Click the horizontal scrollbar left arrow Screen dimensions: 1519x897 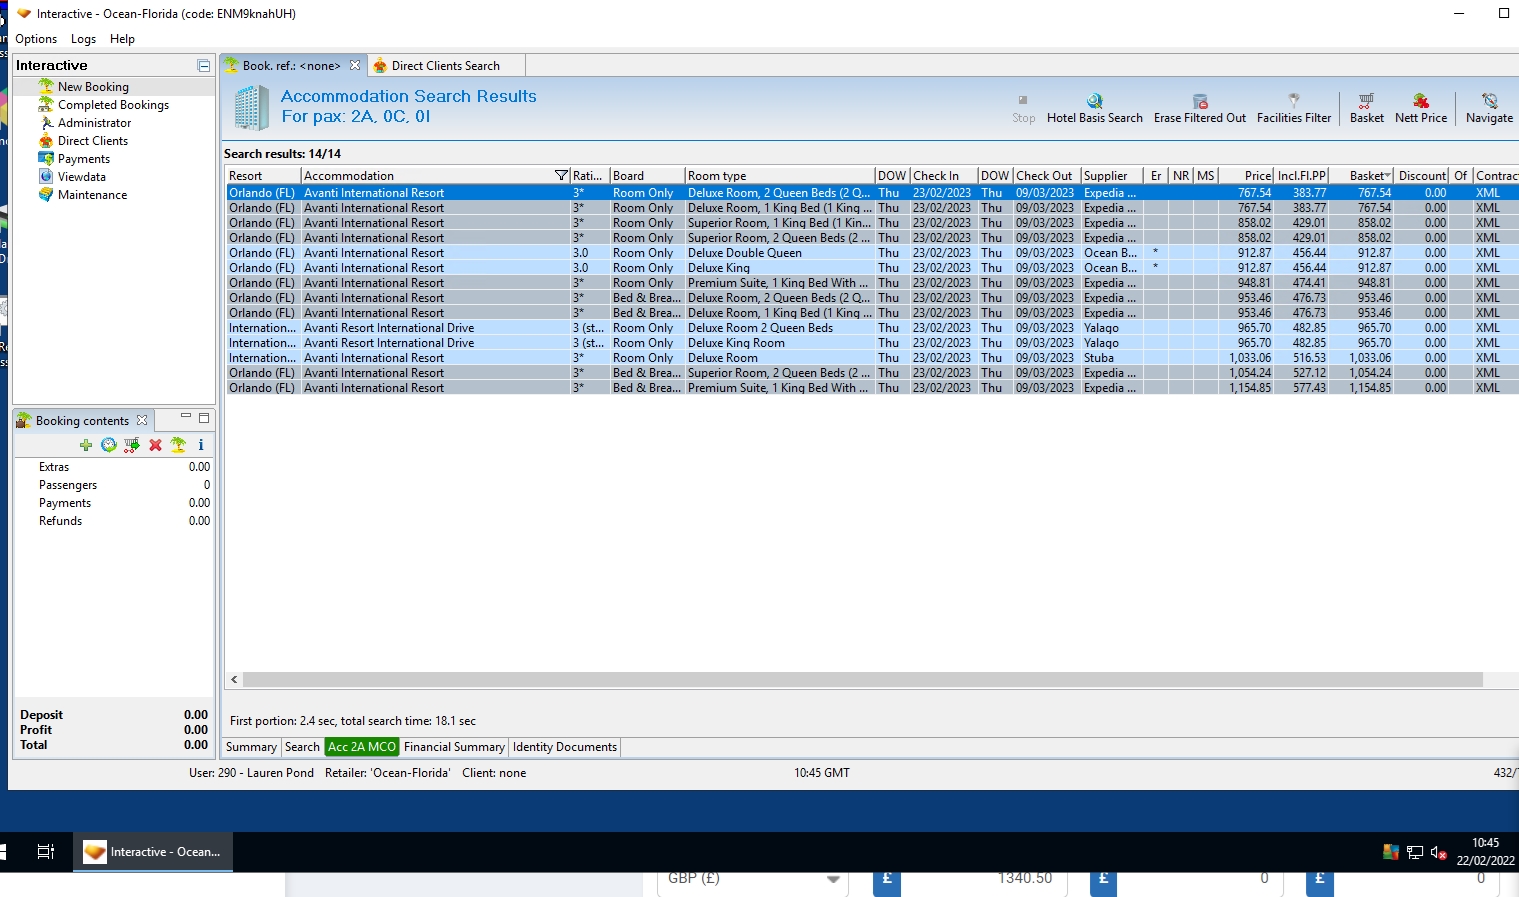[x=234, y=680]
